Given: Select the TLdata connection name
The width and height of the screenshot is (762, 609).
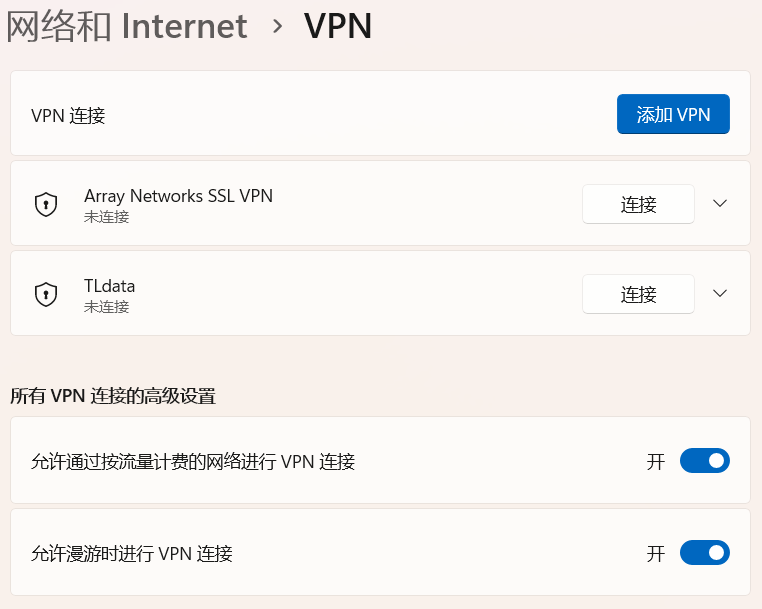Looking at the screenshot, I should coord(109,286).
